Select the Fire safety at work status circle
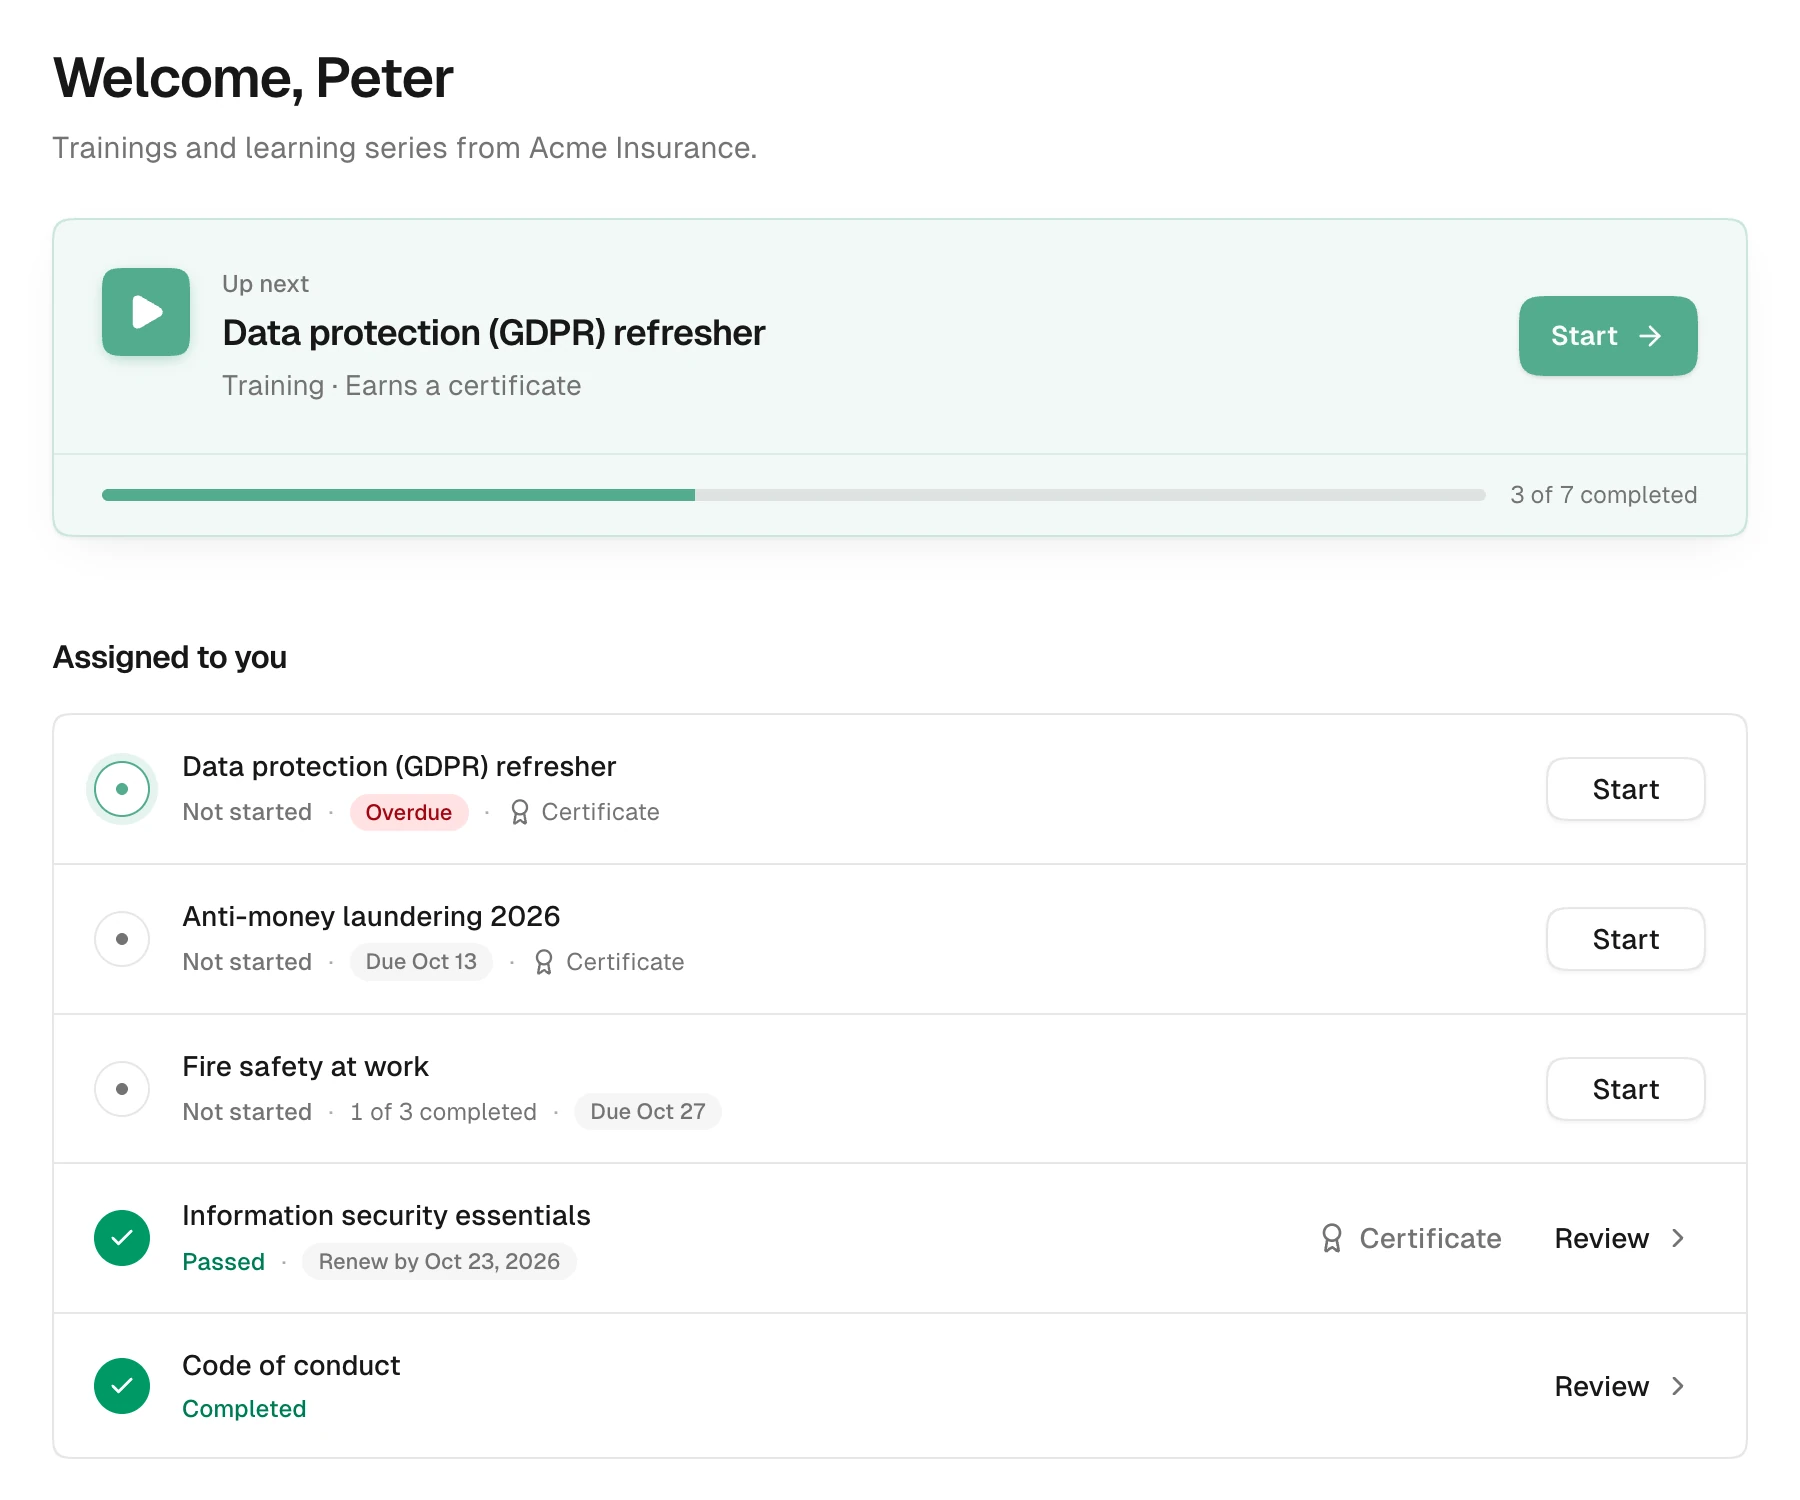1800x1500 pixels. point(122,1089)
